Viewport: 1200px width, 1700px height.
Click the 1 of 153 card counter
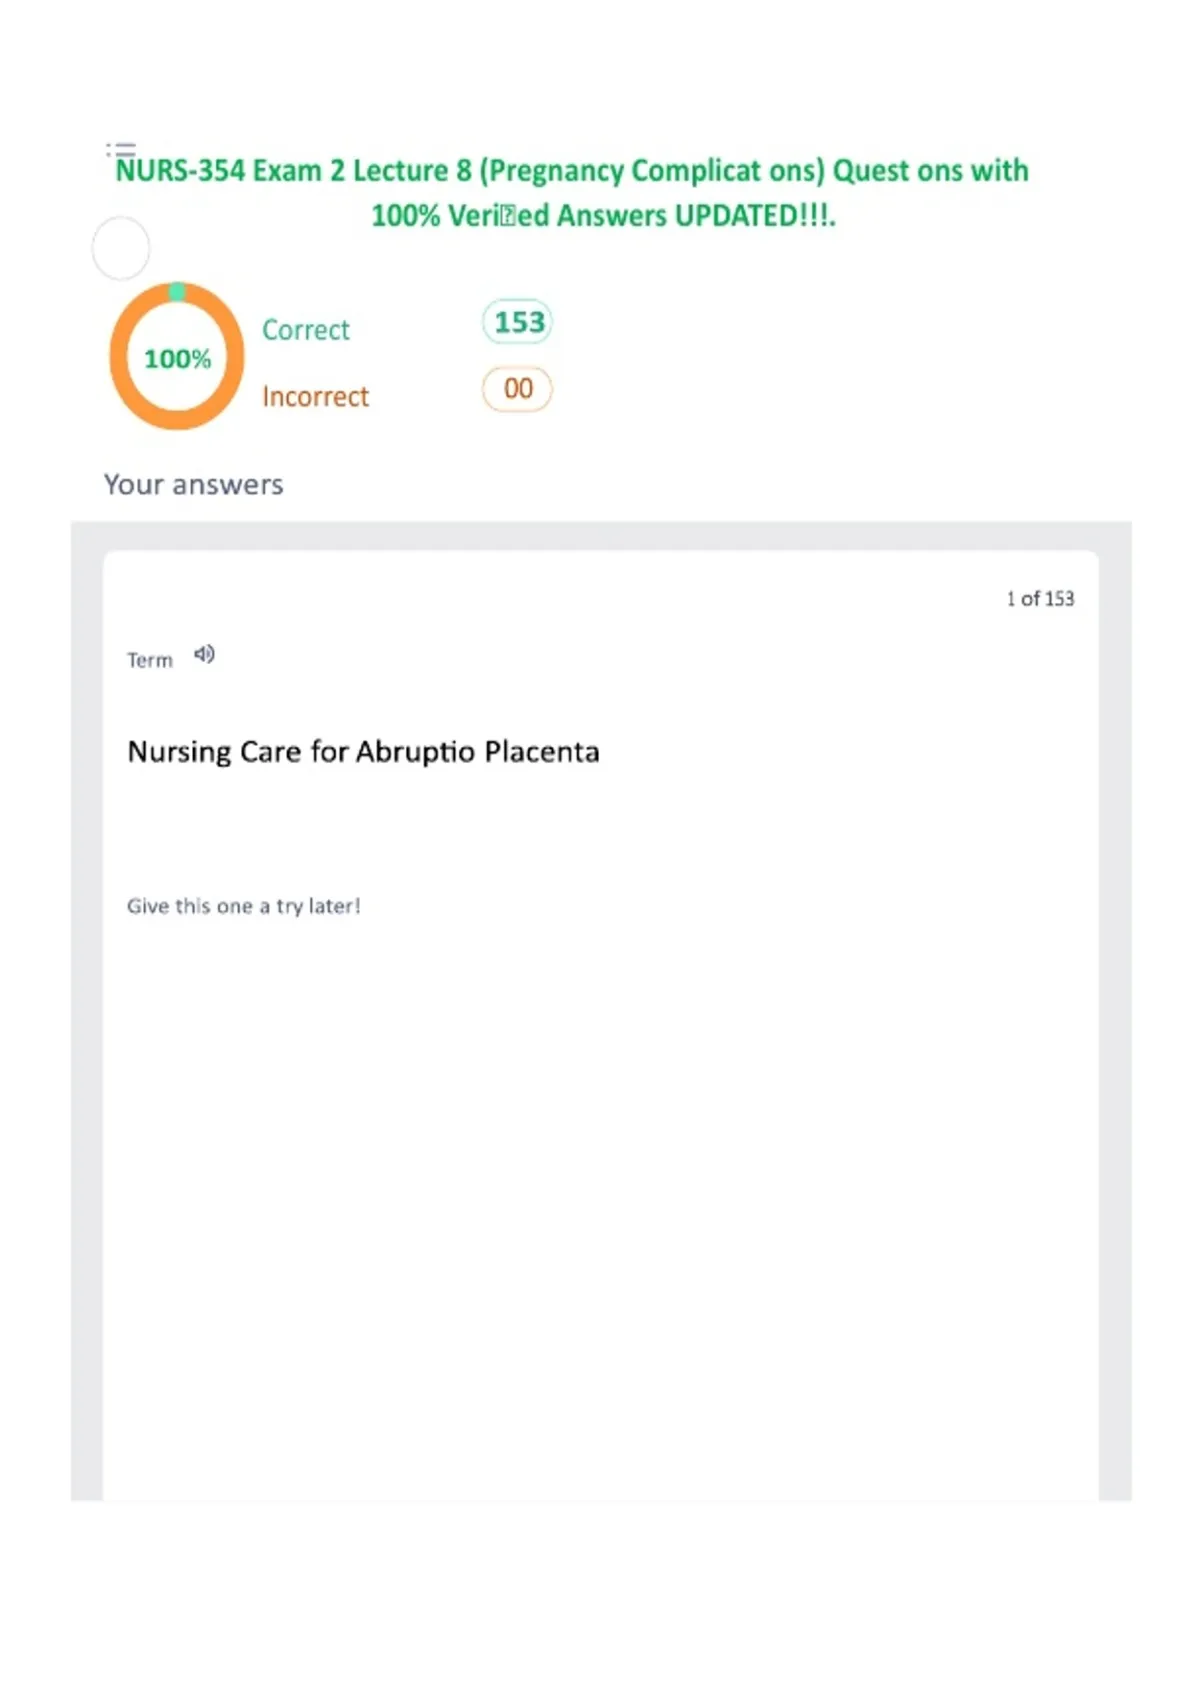click(x=1040, y=598)
